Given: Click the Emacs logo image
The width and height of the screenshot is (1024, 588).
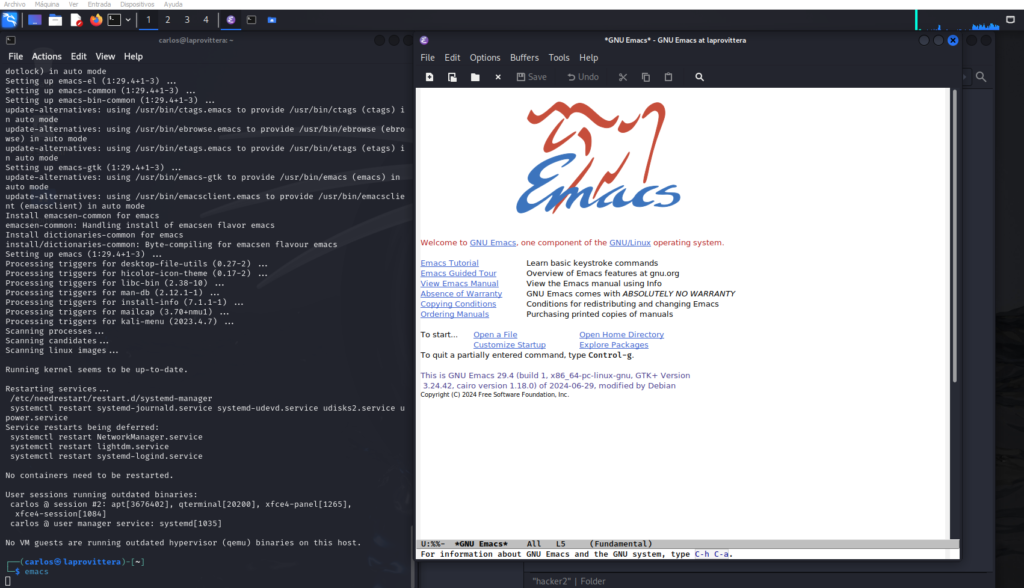Looking at the screenshot, I should click(x=598, y=158).
